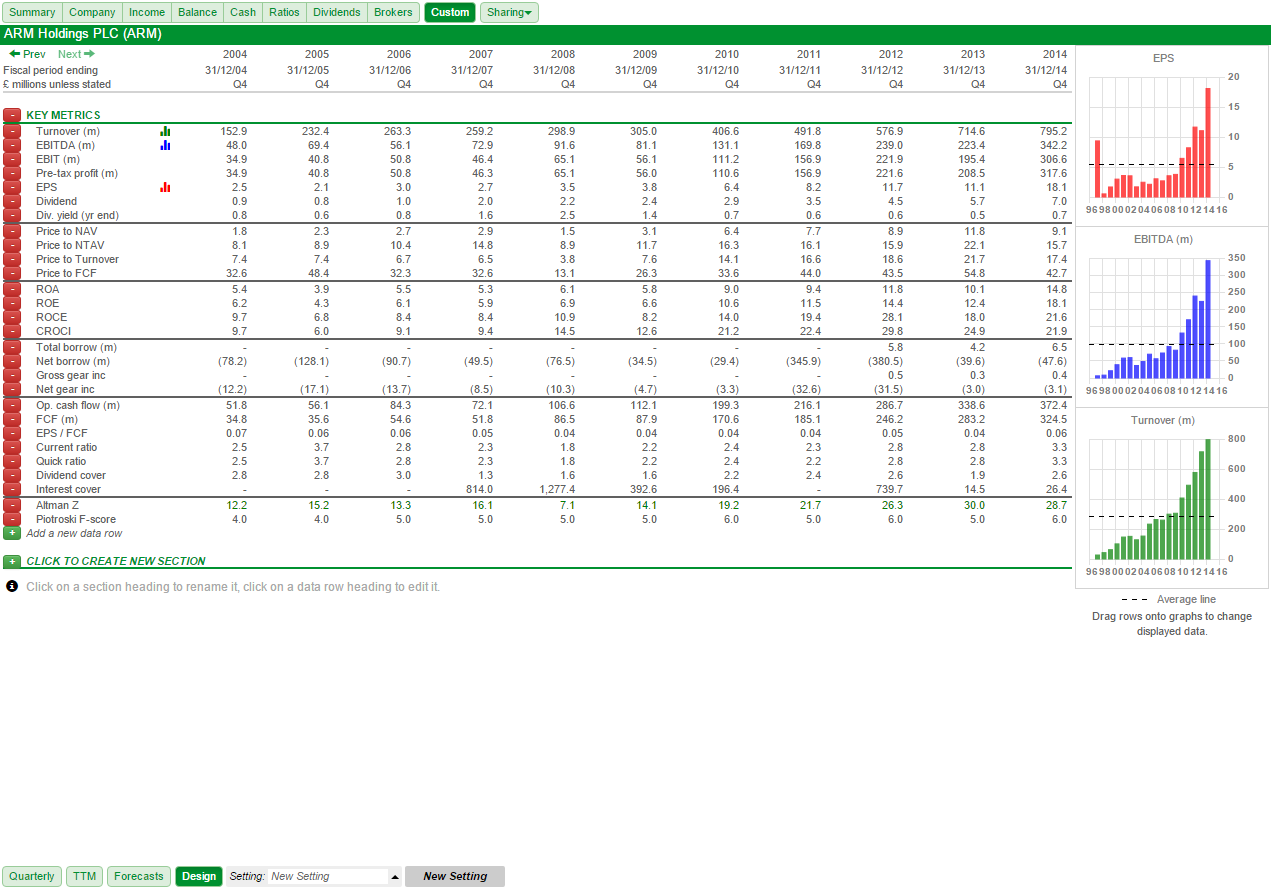Remove the KEY METRICS section with minus icon
Viewport: 1271px width, 888px height.
(12, 115)
